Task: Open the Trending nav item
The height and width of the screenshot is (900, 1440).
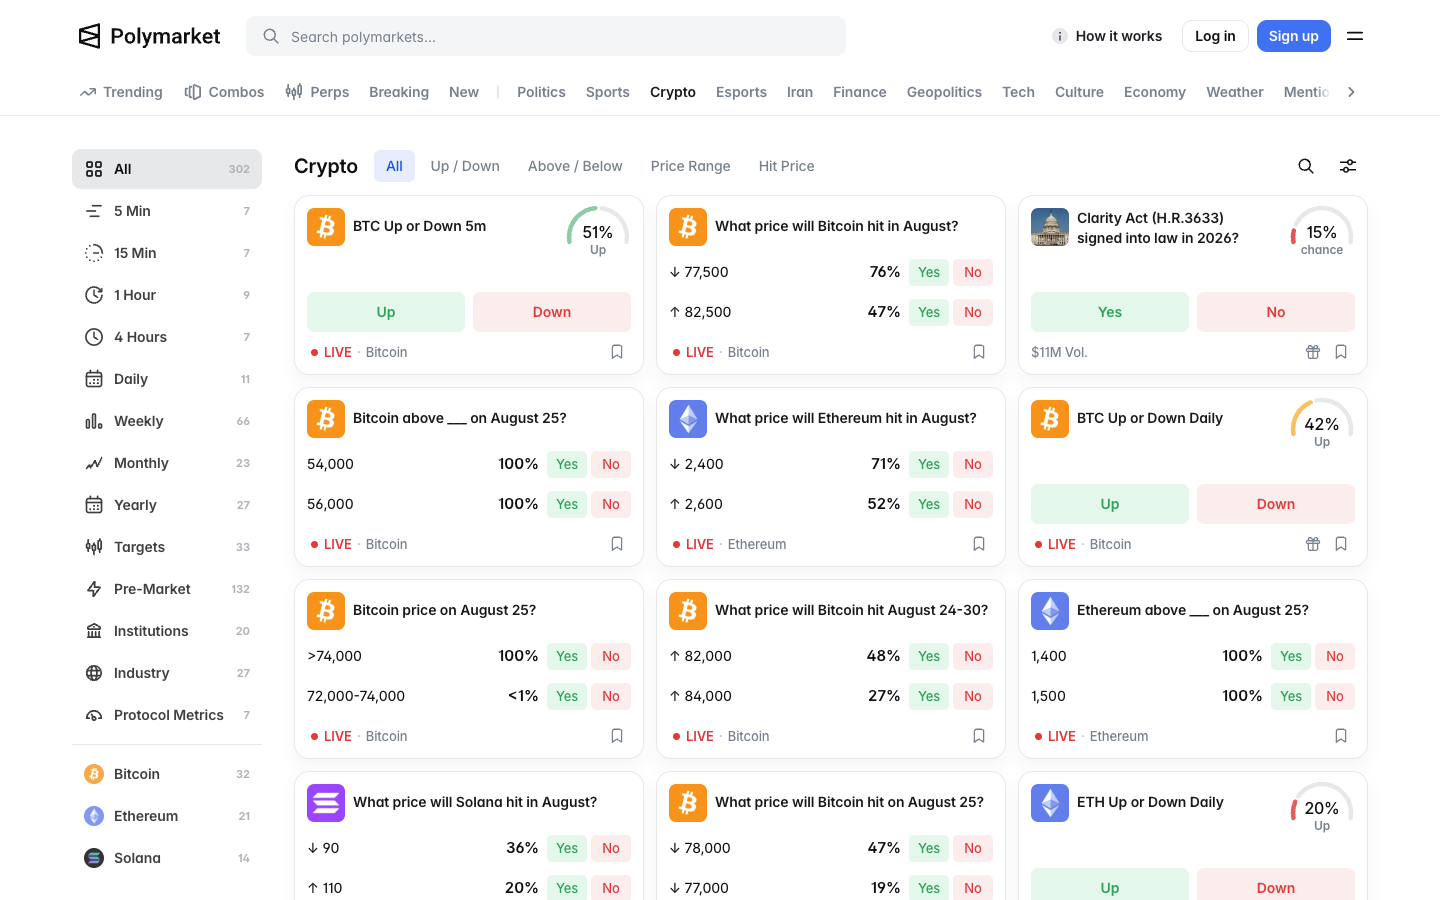Action: [121, 92]
